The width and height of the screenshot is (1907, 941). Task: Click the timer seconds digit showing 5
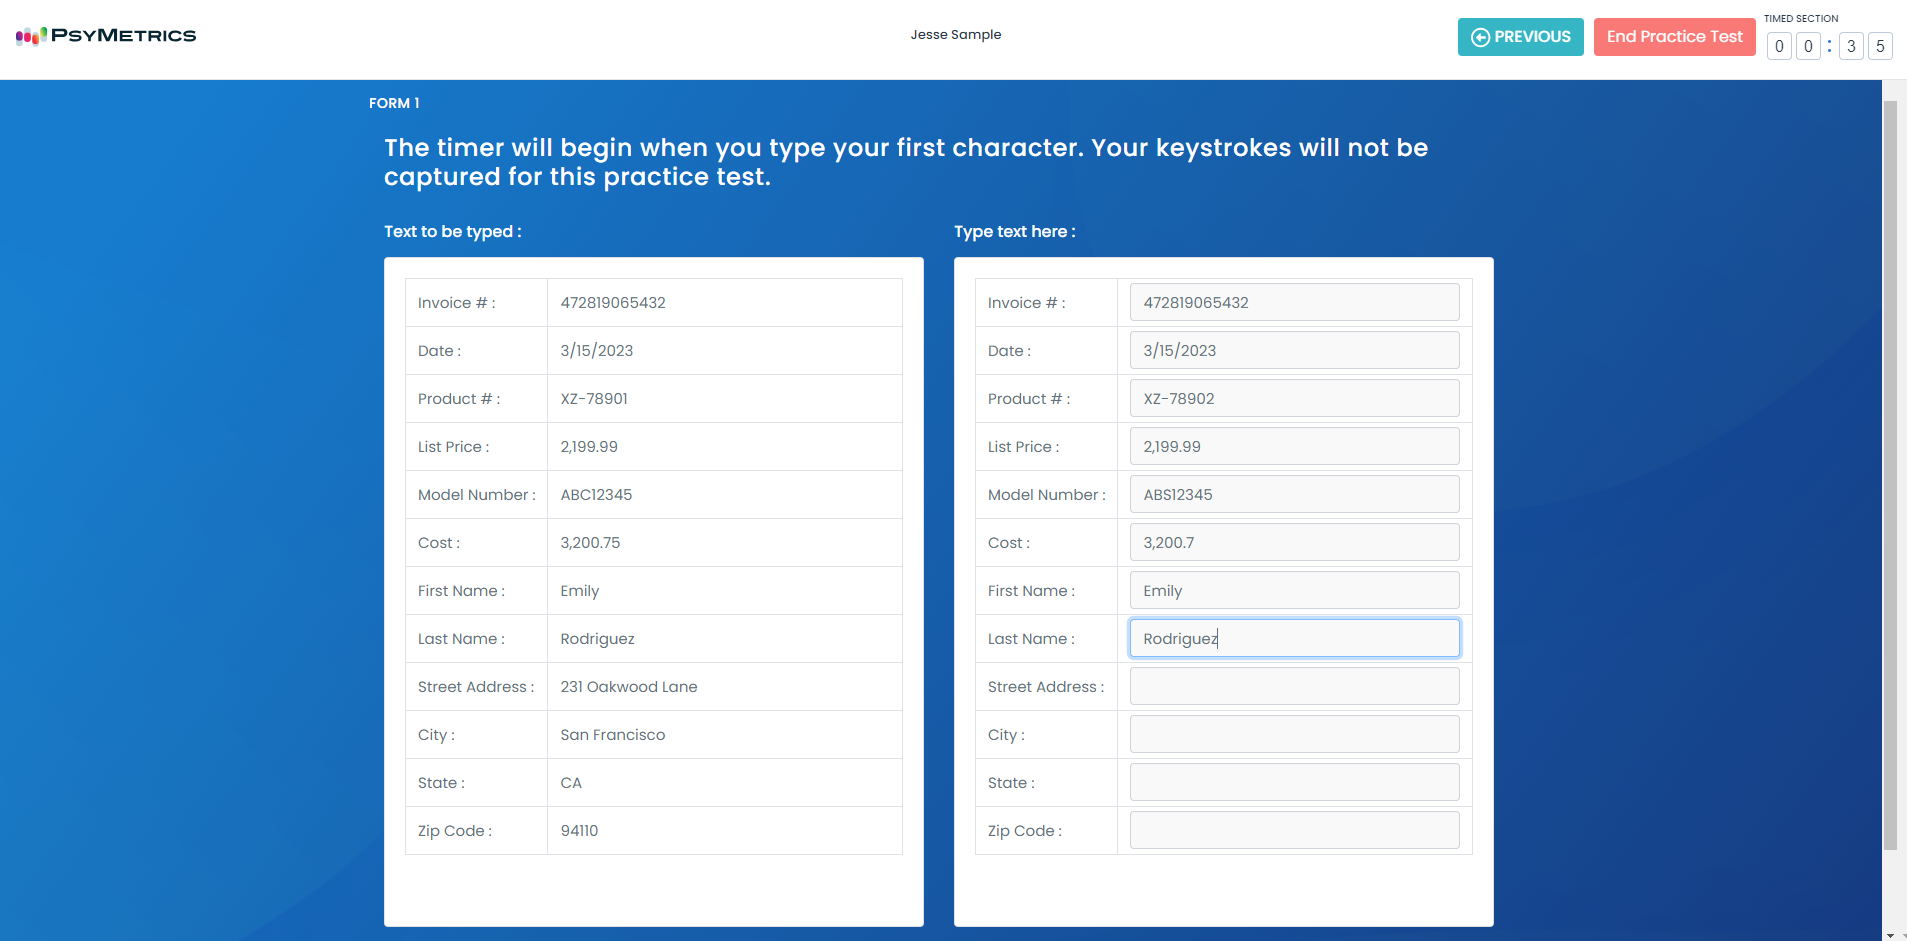click(x=1880, y=47)
